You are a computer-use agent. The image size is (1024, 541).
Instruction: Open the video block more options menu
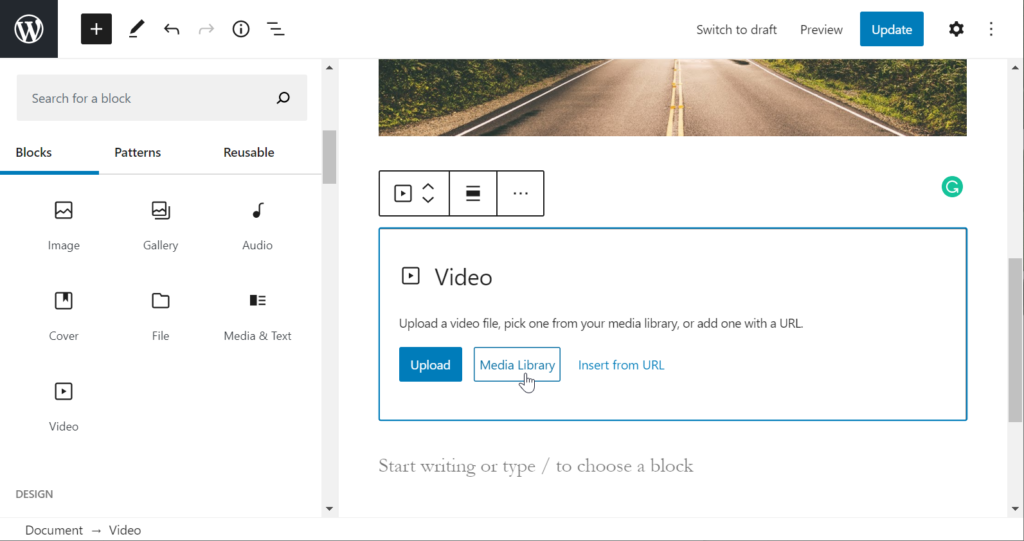click(x=520, y=194)
